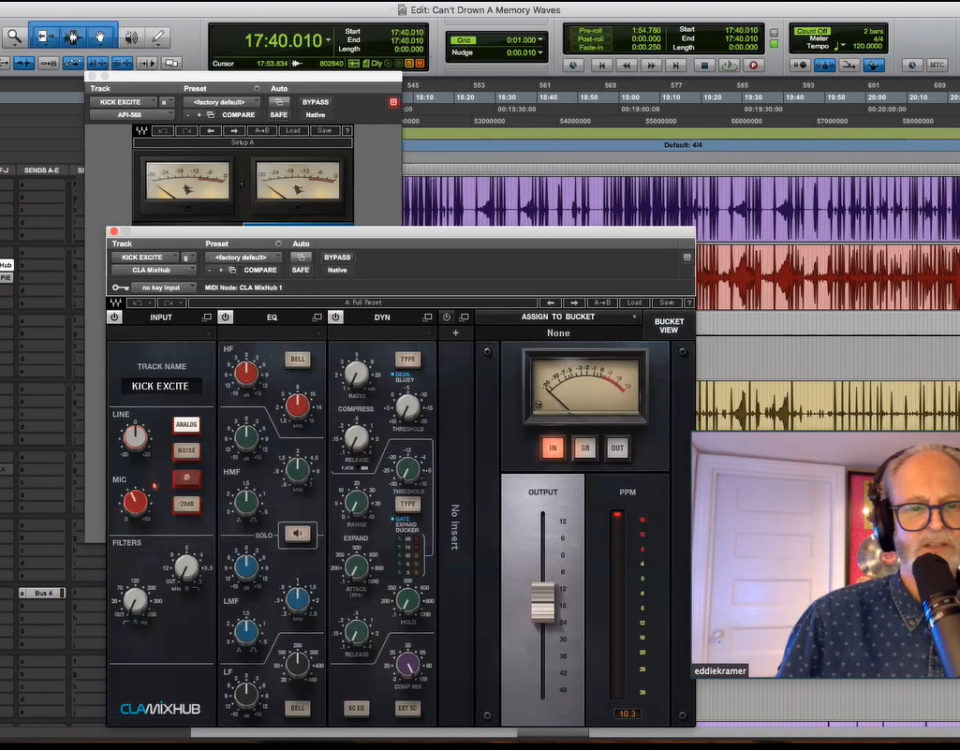Expand the EQ section view icon
This screenshot has width=960, height=750.
[317, 317]
